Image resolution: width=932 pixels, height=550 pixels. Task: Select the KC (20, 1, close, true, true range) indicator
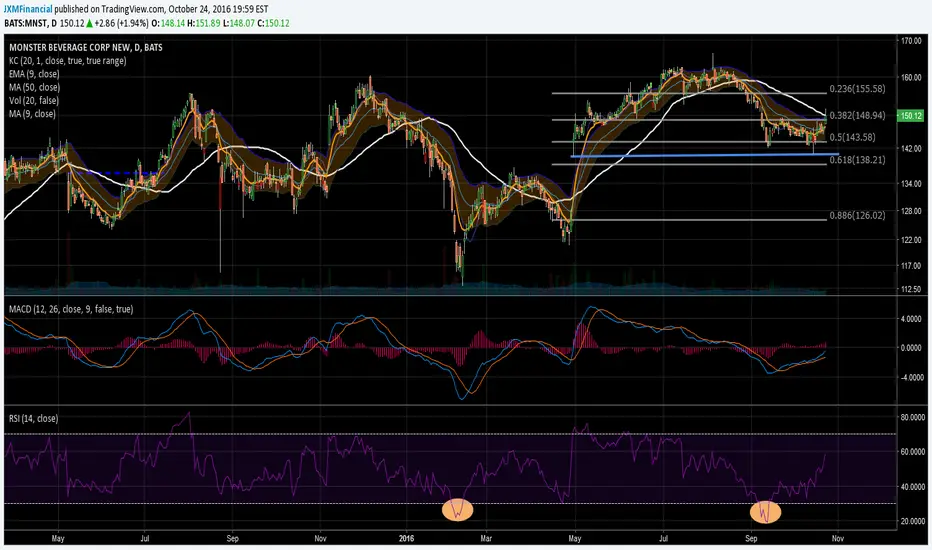(x=68, y=61)
